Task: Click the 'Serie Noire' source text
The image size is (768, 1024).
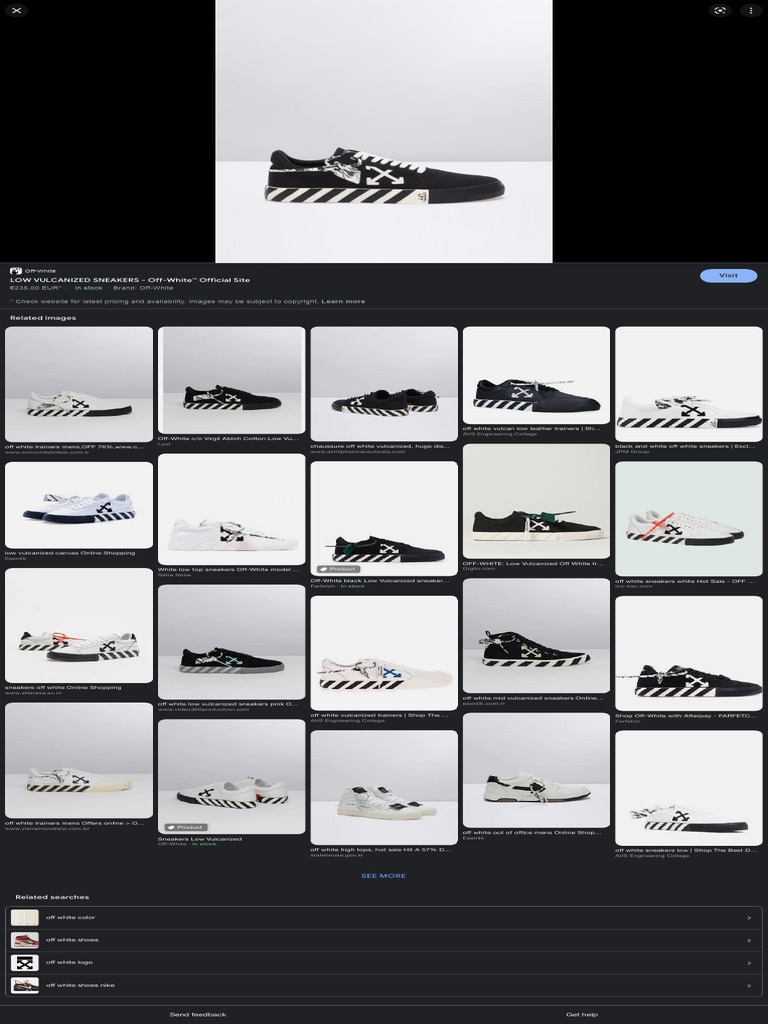Action: [x=174, y=575]
